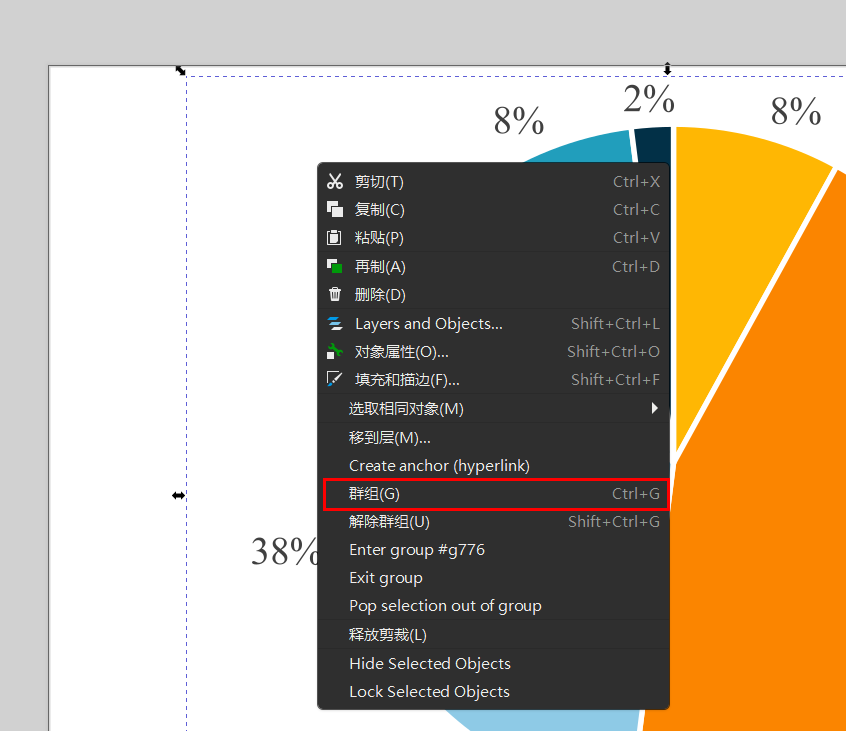Image resolution: width=846 pixels, height=731 pixels.
Task: Click the Layers and Objects stack icon
Action: tap(335, 324)
